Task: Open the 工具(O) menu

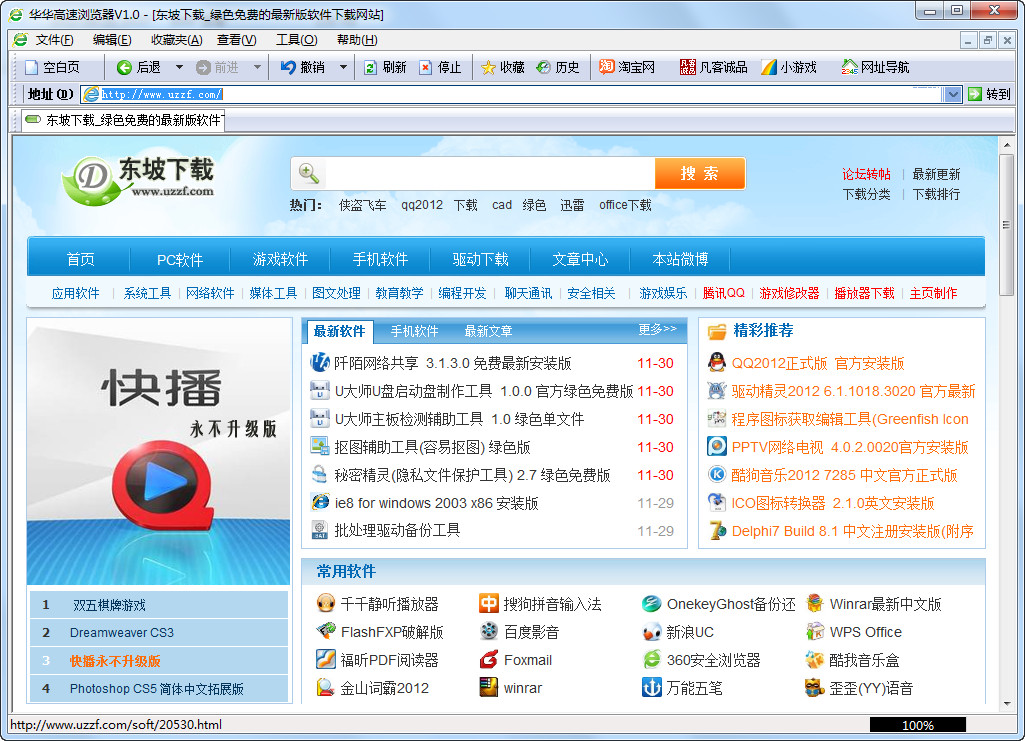Action: click(x=296, y=41)
